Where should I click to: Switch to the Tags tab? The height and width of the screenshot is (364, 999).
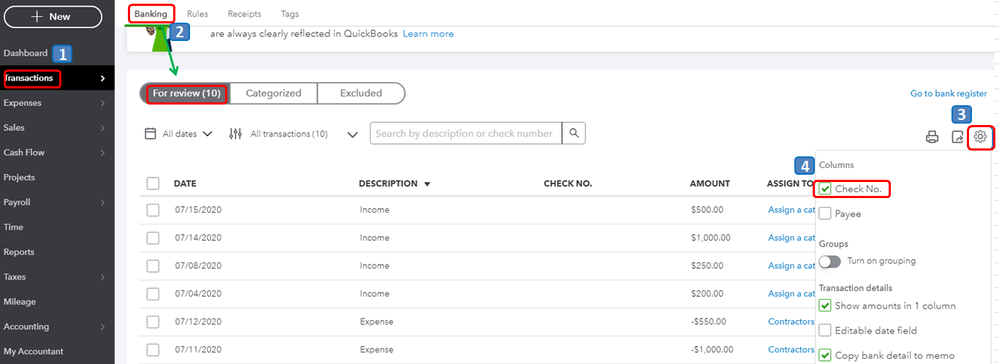(x=289, y=13)
